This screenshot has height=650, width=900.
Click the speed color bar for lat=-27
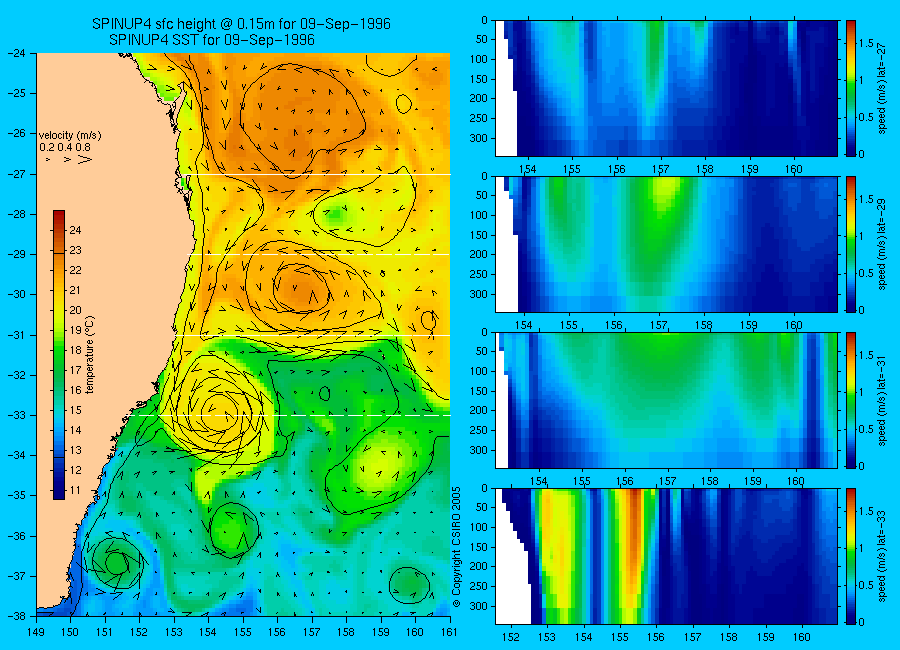click(x=851, y=88)
